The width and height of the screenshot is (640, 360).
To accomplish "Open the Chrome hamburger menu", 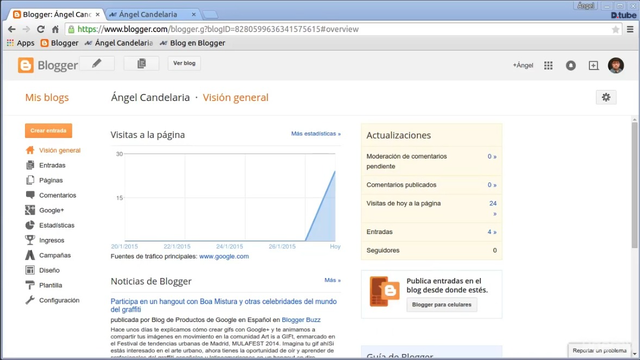I will pos(630,29).
